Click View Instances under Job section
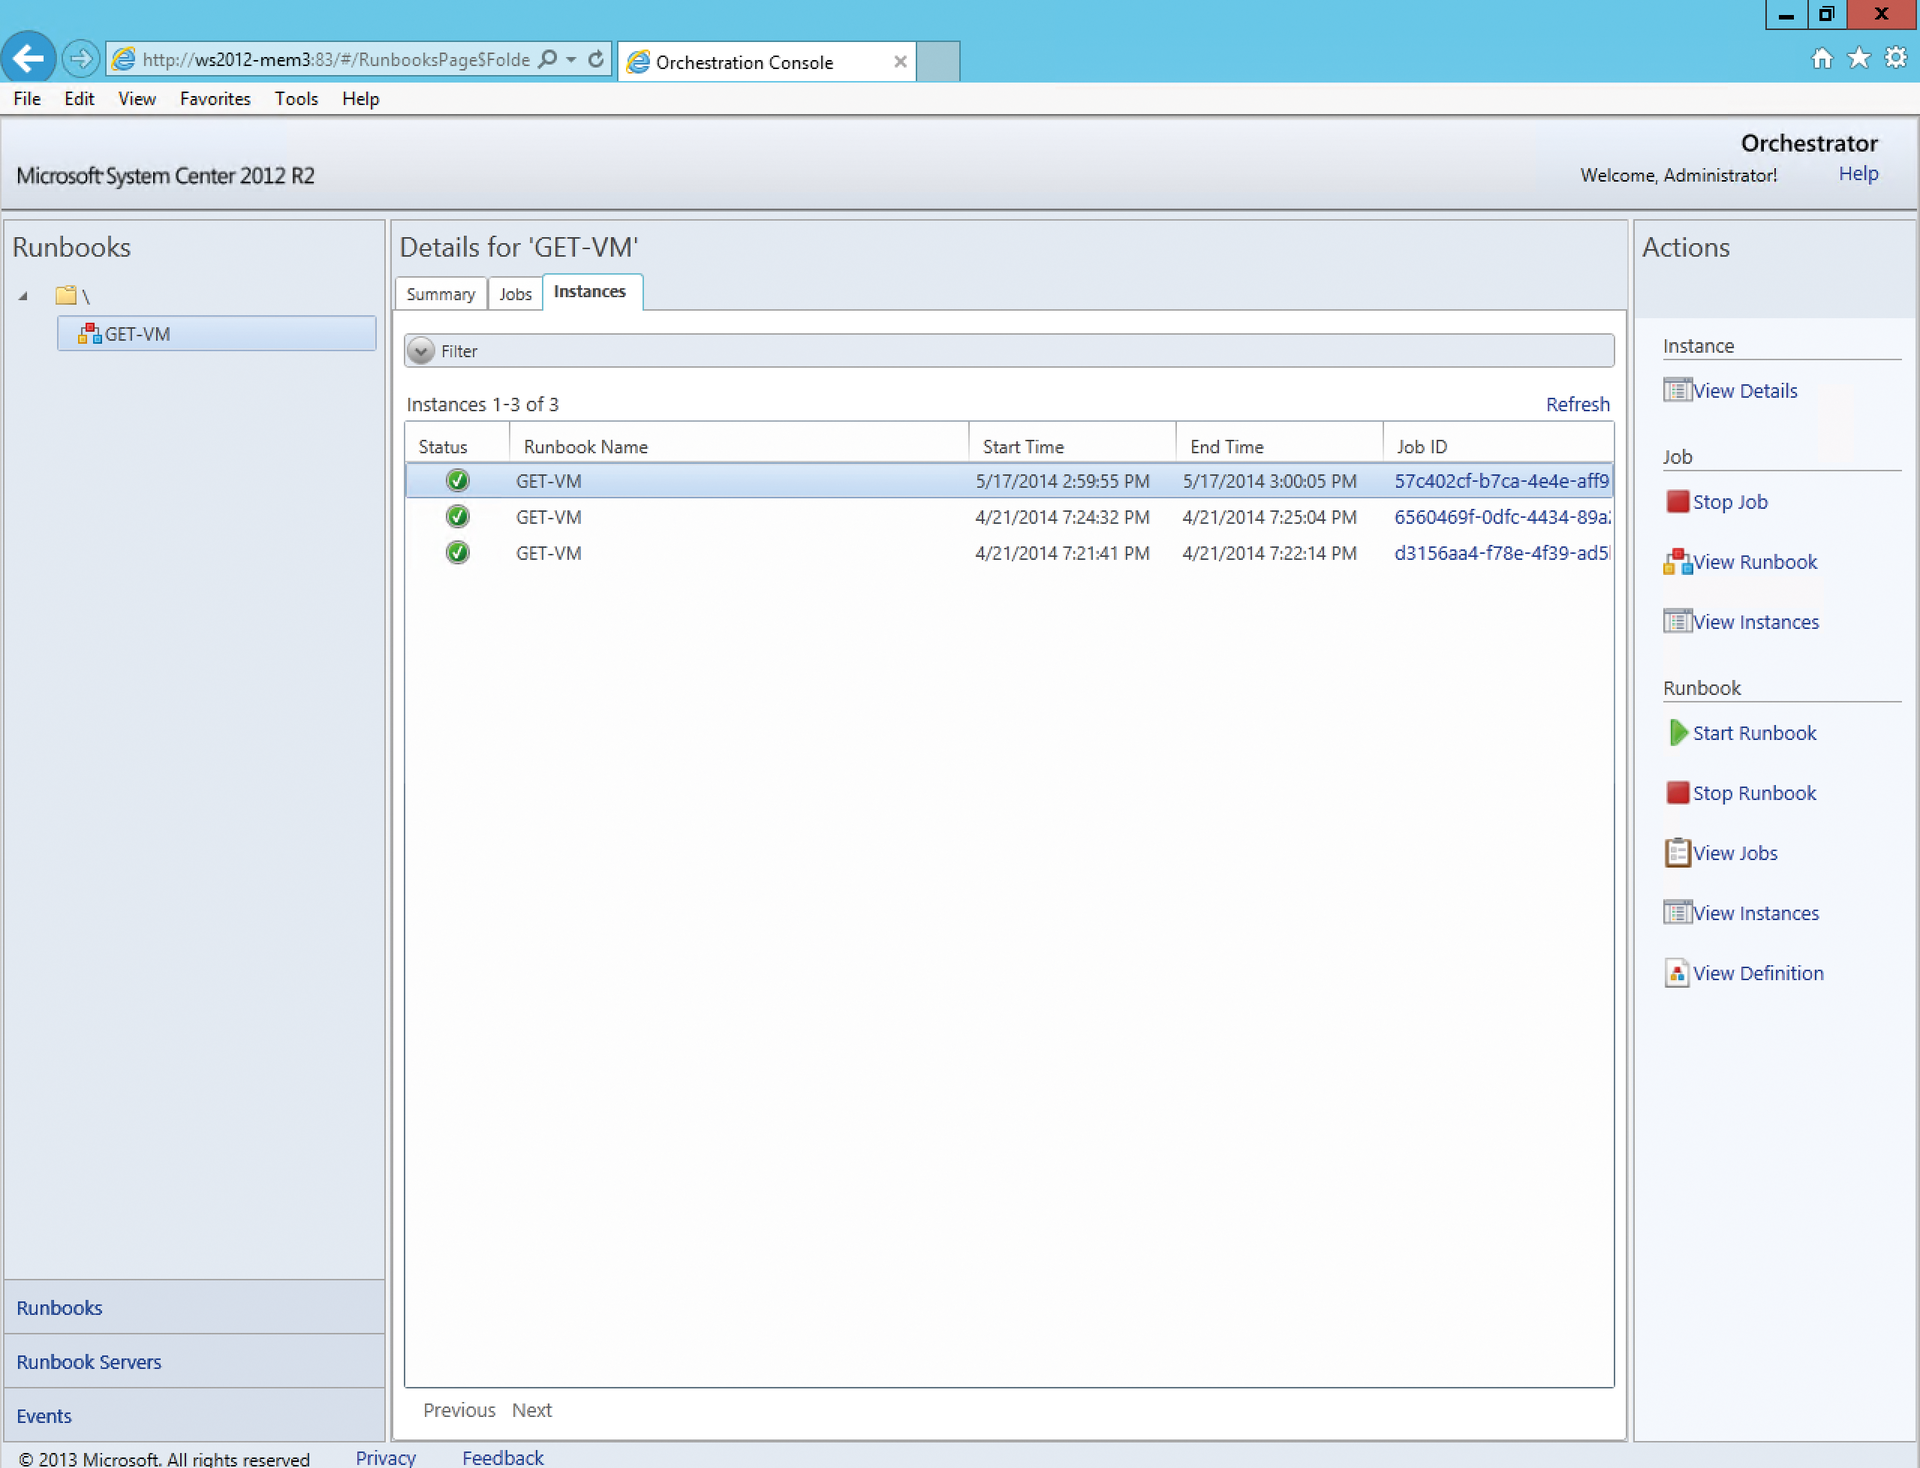The image size is (1920, 1468). click(x=1753, y=621)
